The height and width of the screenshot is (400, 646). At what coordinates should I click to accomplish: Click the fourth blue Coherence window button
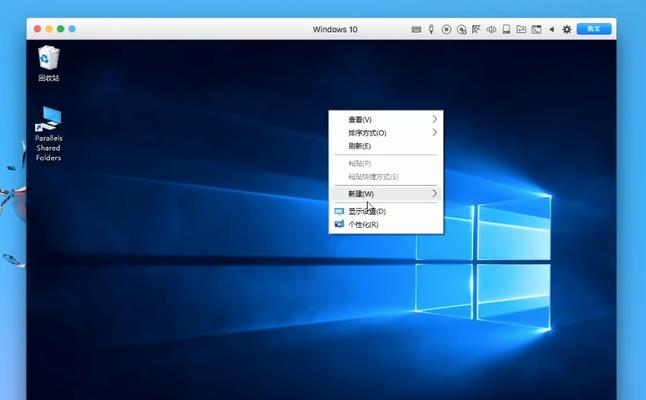[x=72, y=29]
